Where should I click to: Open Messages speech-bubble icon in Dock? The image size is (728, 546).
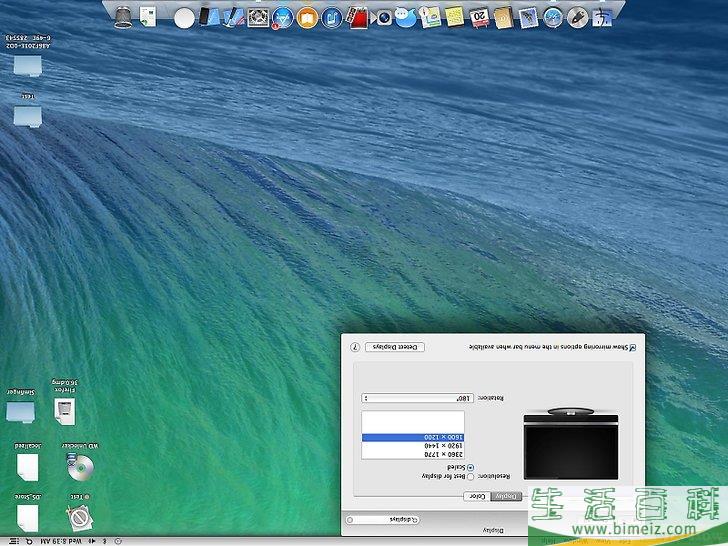[406, 19]
